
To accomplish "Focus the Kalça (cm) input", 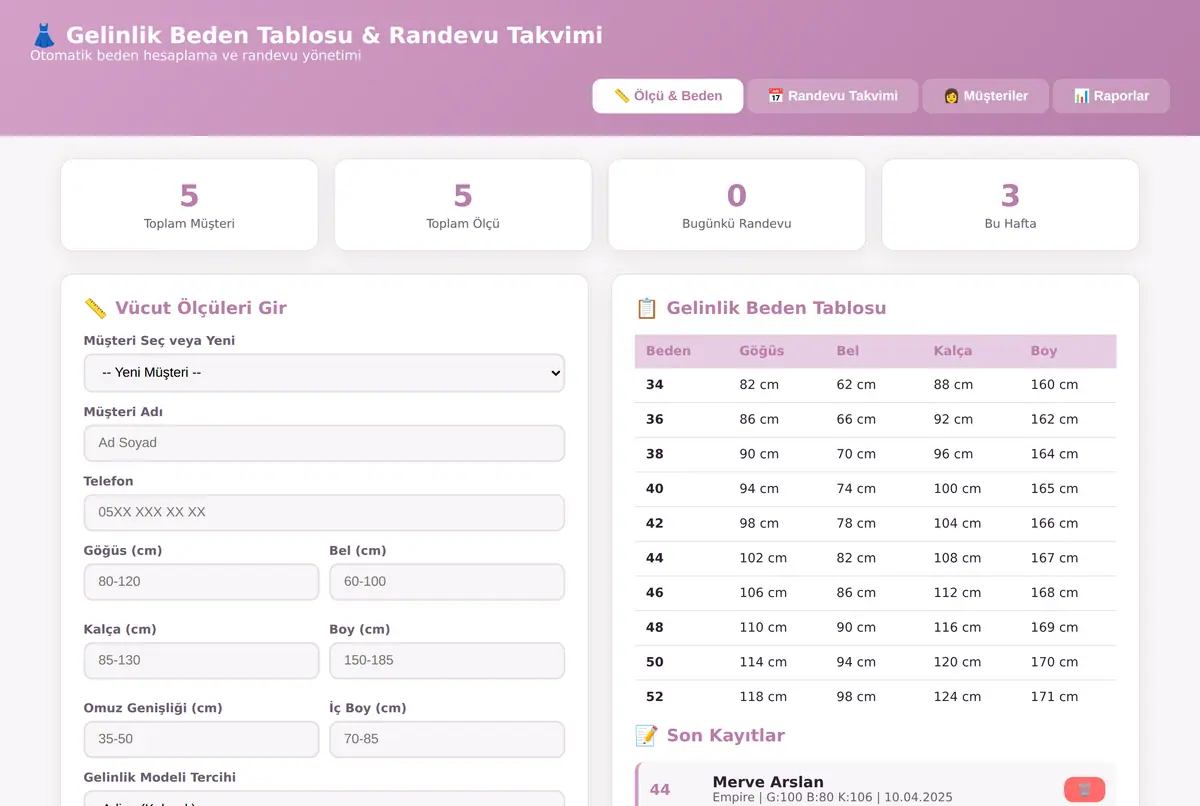I will point(201,660).
